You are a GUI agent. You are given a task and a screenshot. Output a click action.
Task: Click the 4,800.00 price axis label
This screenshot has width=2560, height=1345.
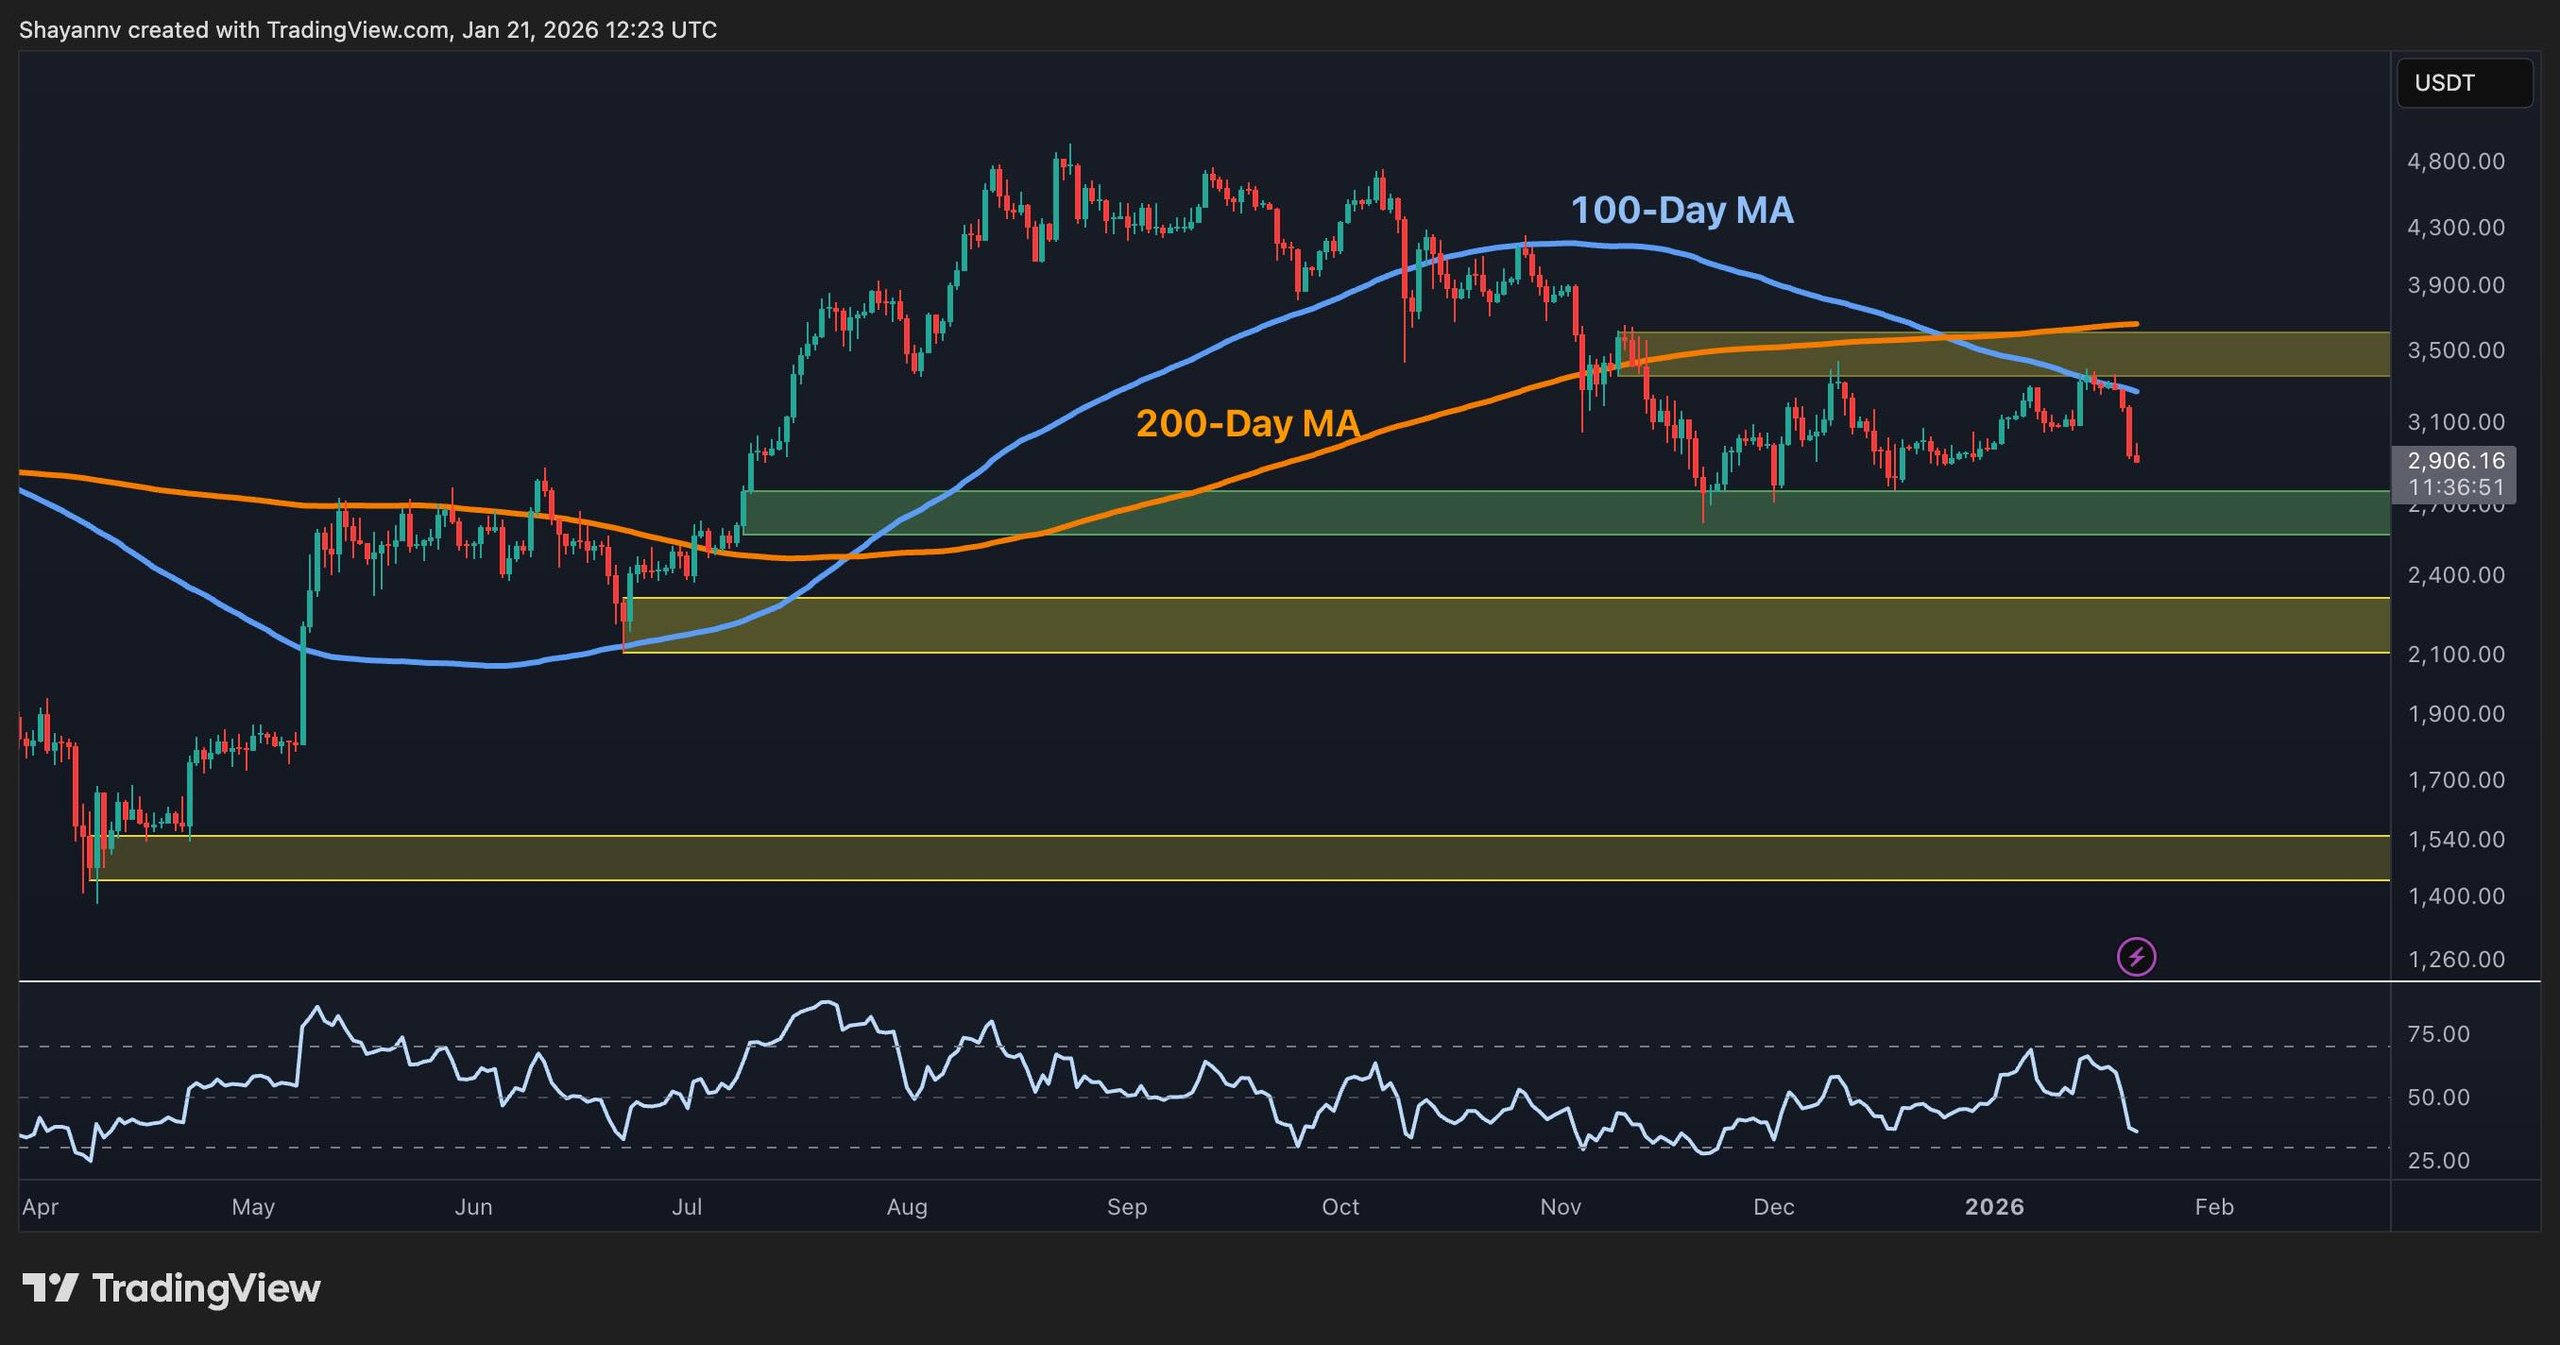tap(2455, 162)
